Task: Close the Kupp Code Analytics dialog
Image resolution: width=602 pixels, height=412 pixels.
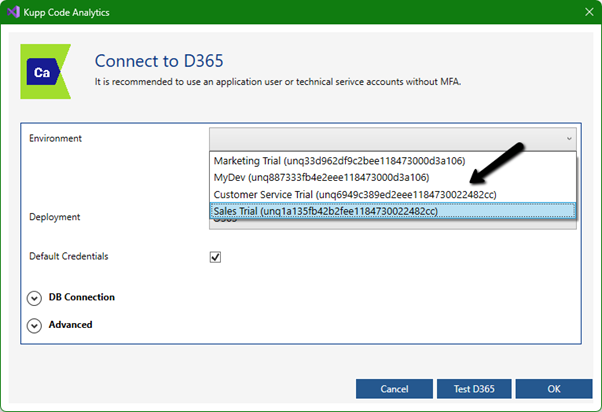Action: pyautogui.click(x=587, y=12)
